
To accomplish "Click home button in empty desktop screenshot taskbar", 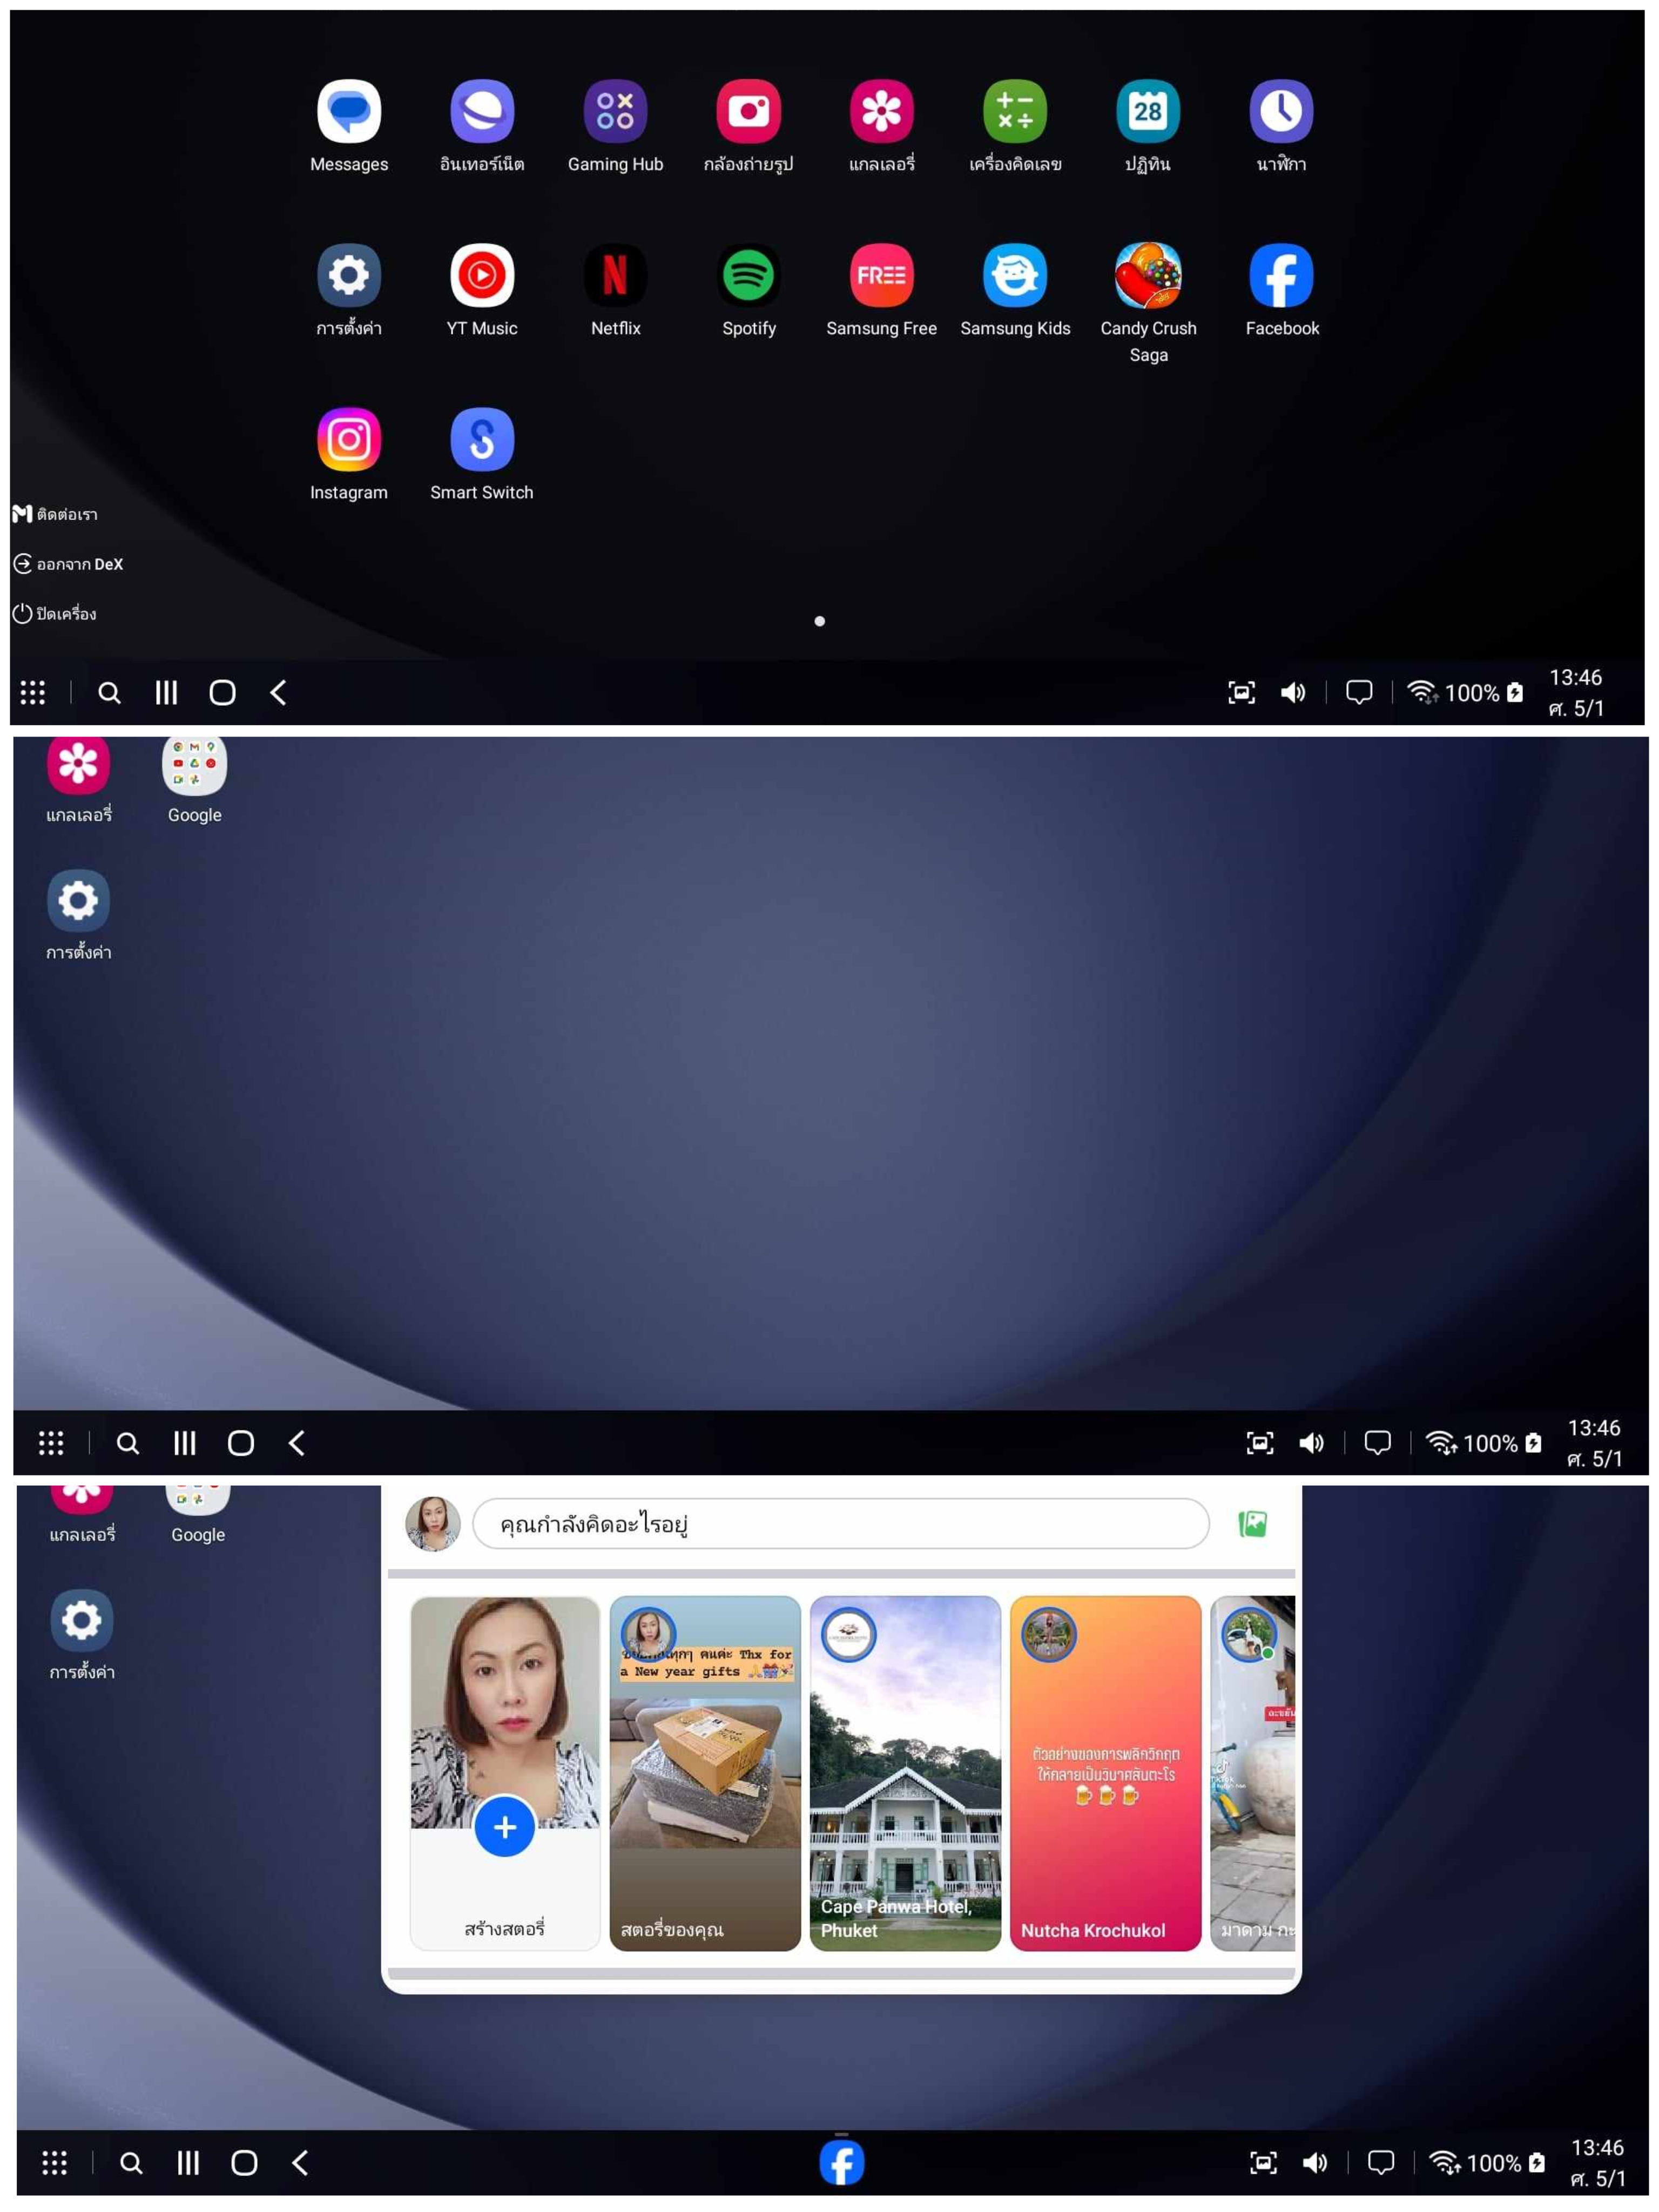I will [x=241, y=1443].
